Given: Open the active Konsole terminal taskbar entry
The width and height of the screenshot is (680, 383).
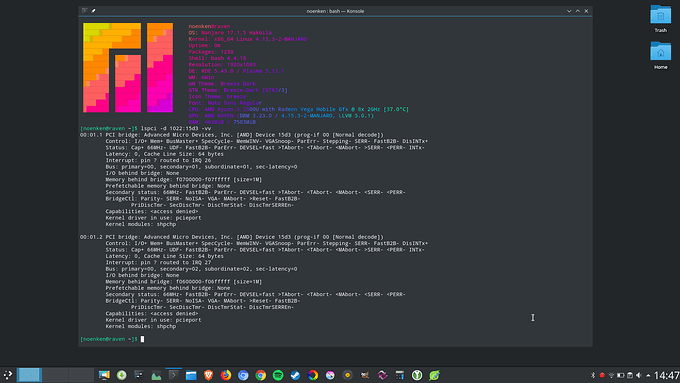Looking at the screenshot, I should [173, 375].
